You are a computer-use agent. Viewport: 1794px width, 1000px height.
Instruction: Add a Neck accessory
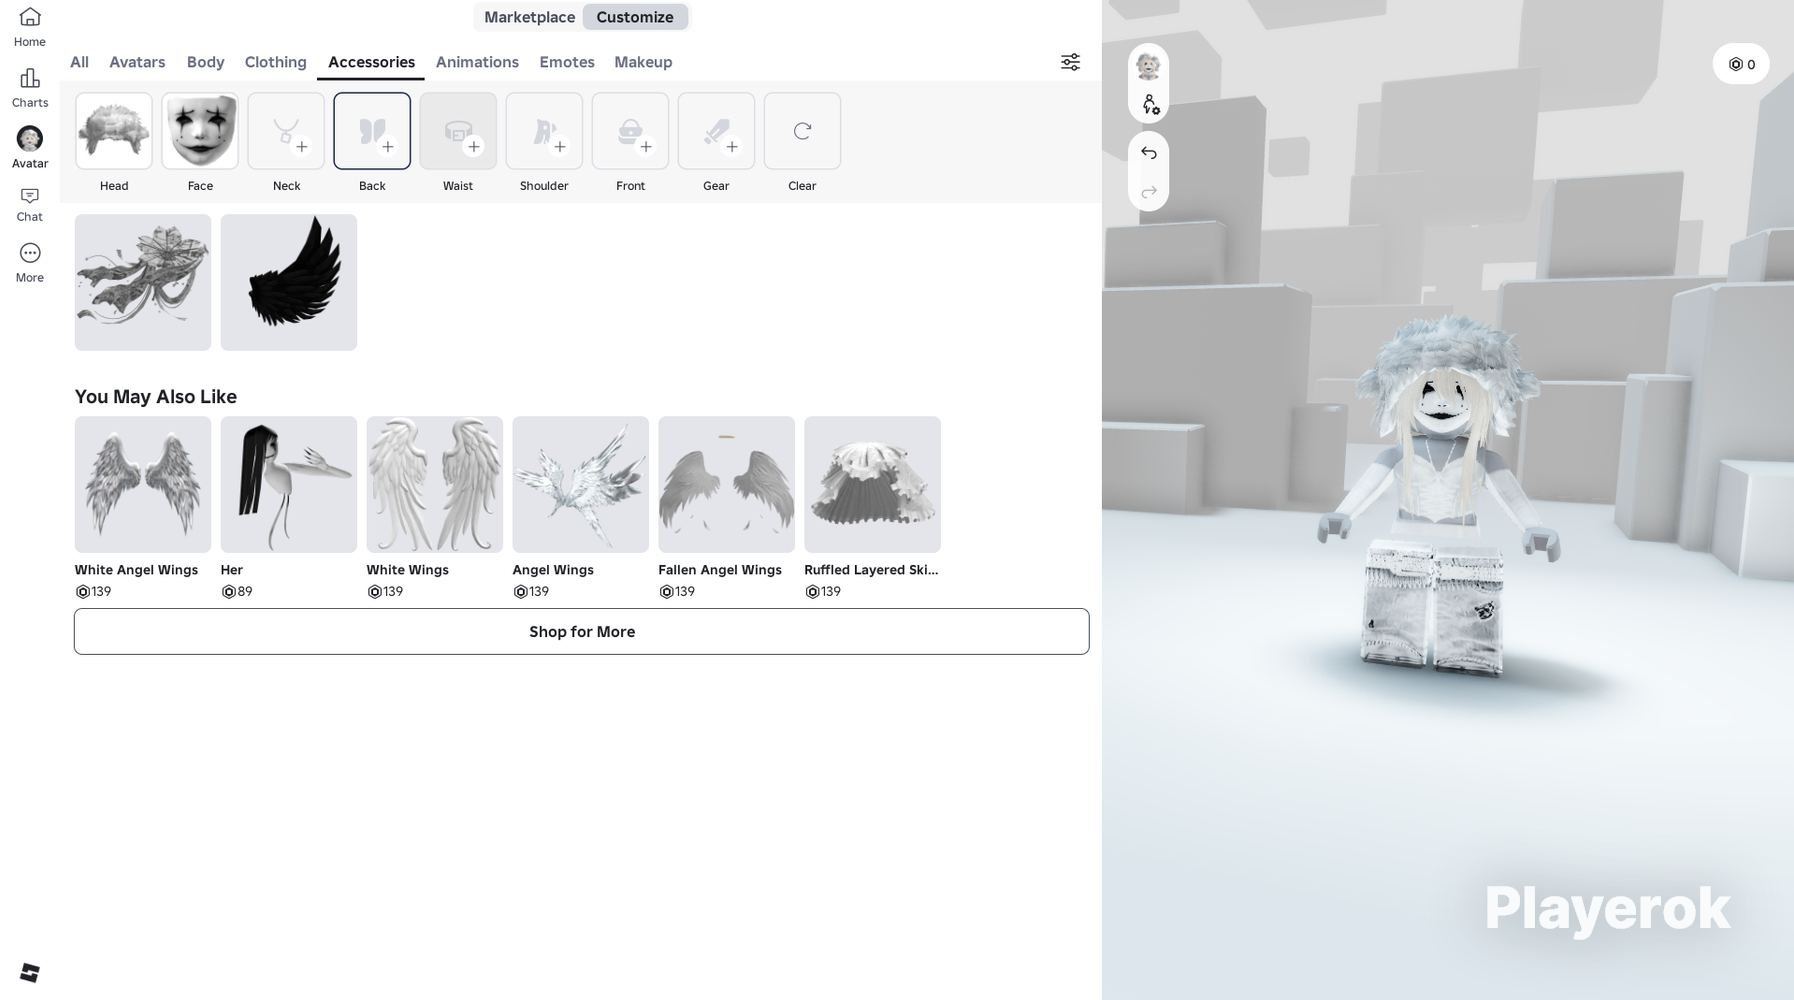286,131
